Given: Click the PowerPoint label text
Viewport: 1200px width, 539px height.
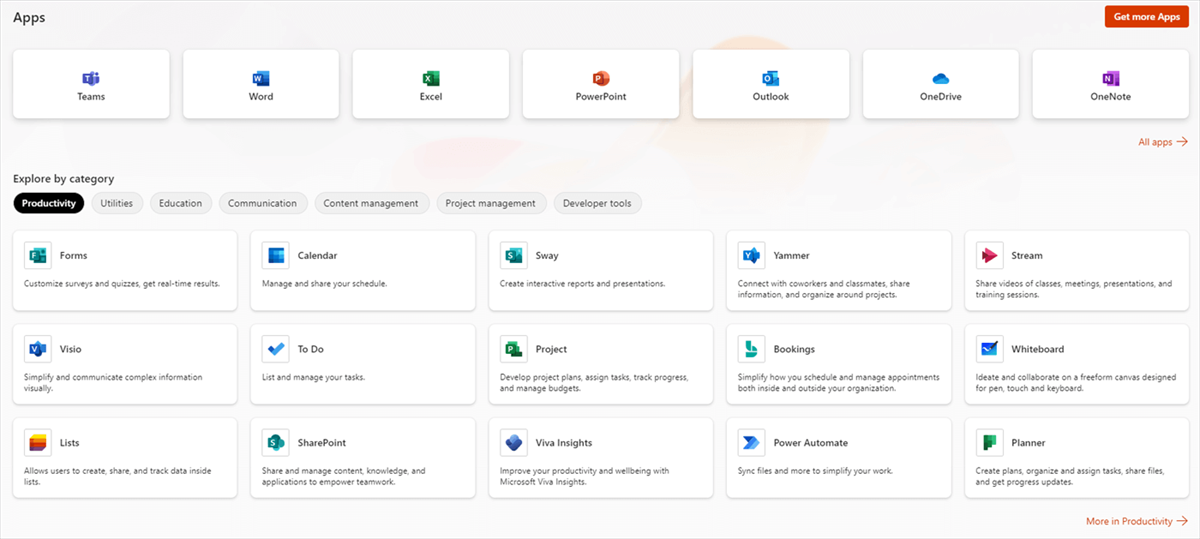Looking at the screenshot, I should pyautogui.click(x=601, y=97).
